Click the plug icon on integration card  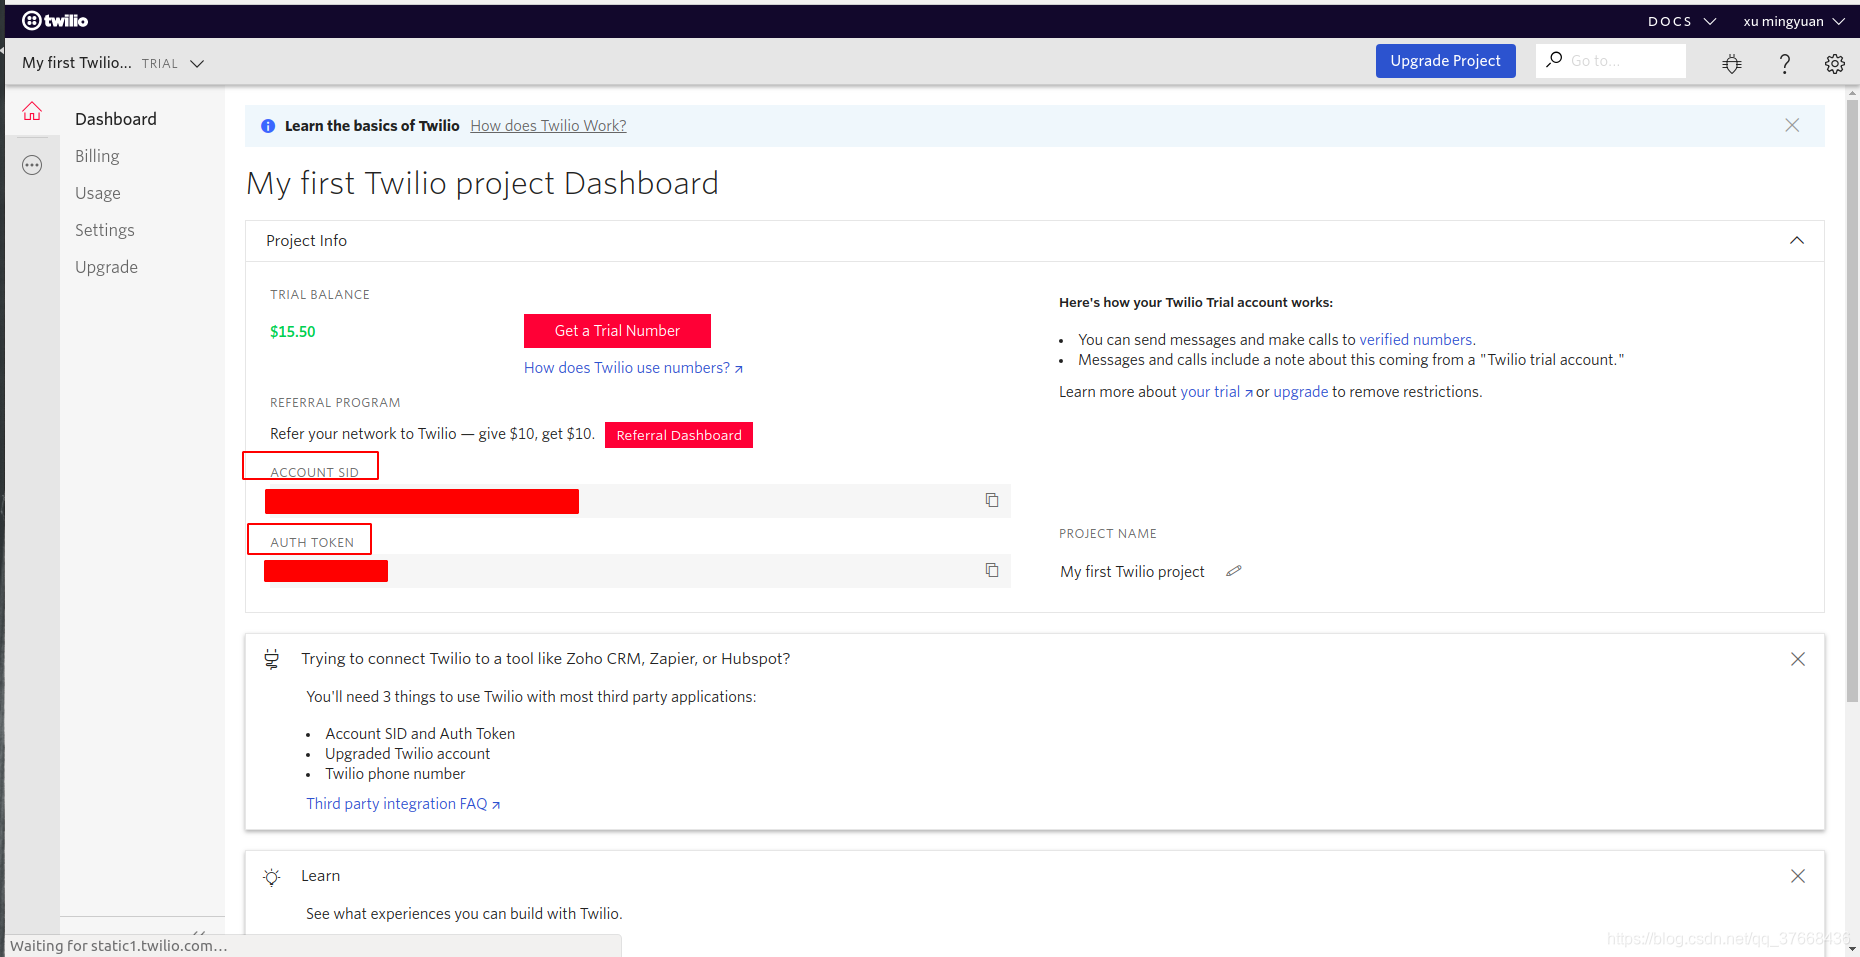(271, 659)
